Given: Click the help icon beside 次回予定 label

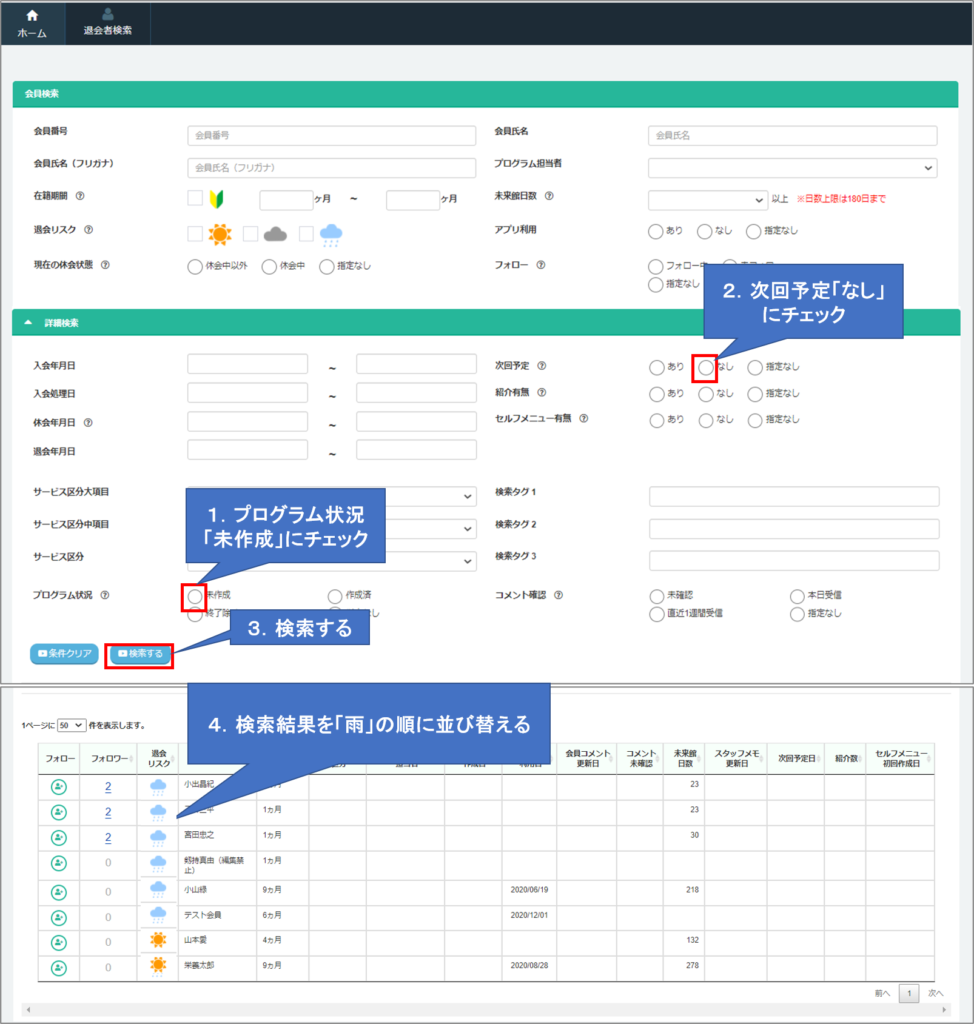Looking at the screenshot, I should (542, 366).
